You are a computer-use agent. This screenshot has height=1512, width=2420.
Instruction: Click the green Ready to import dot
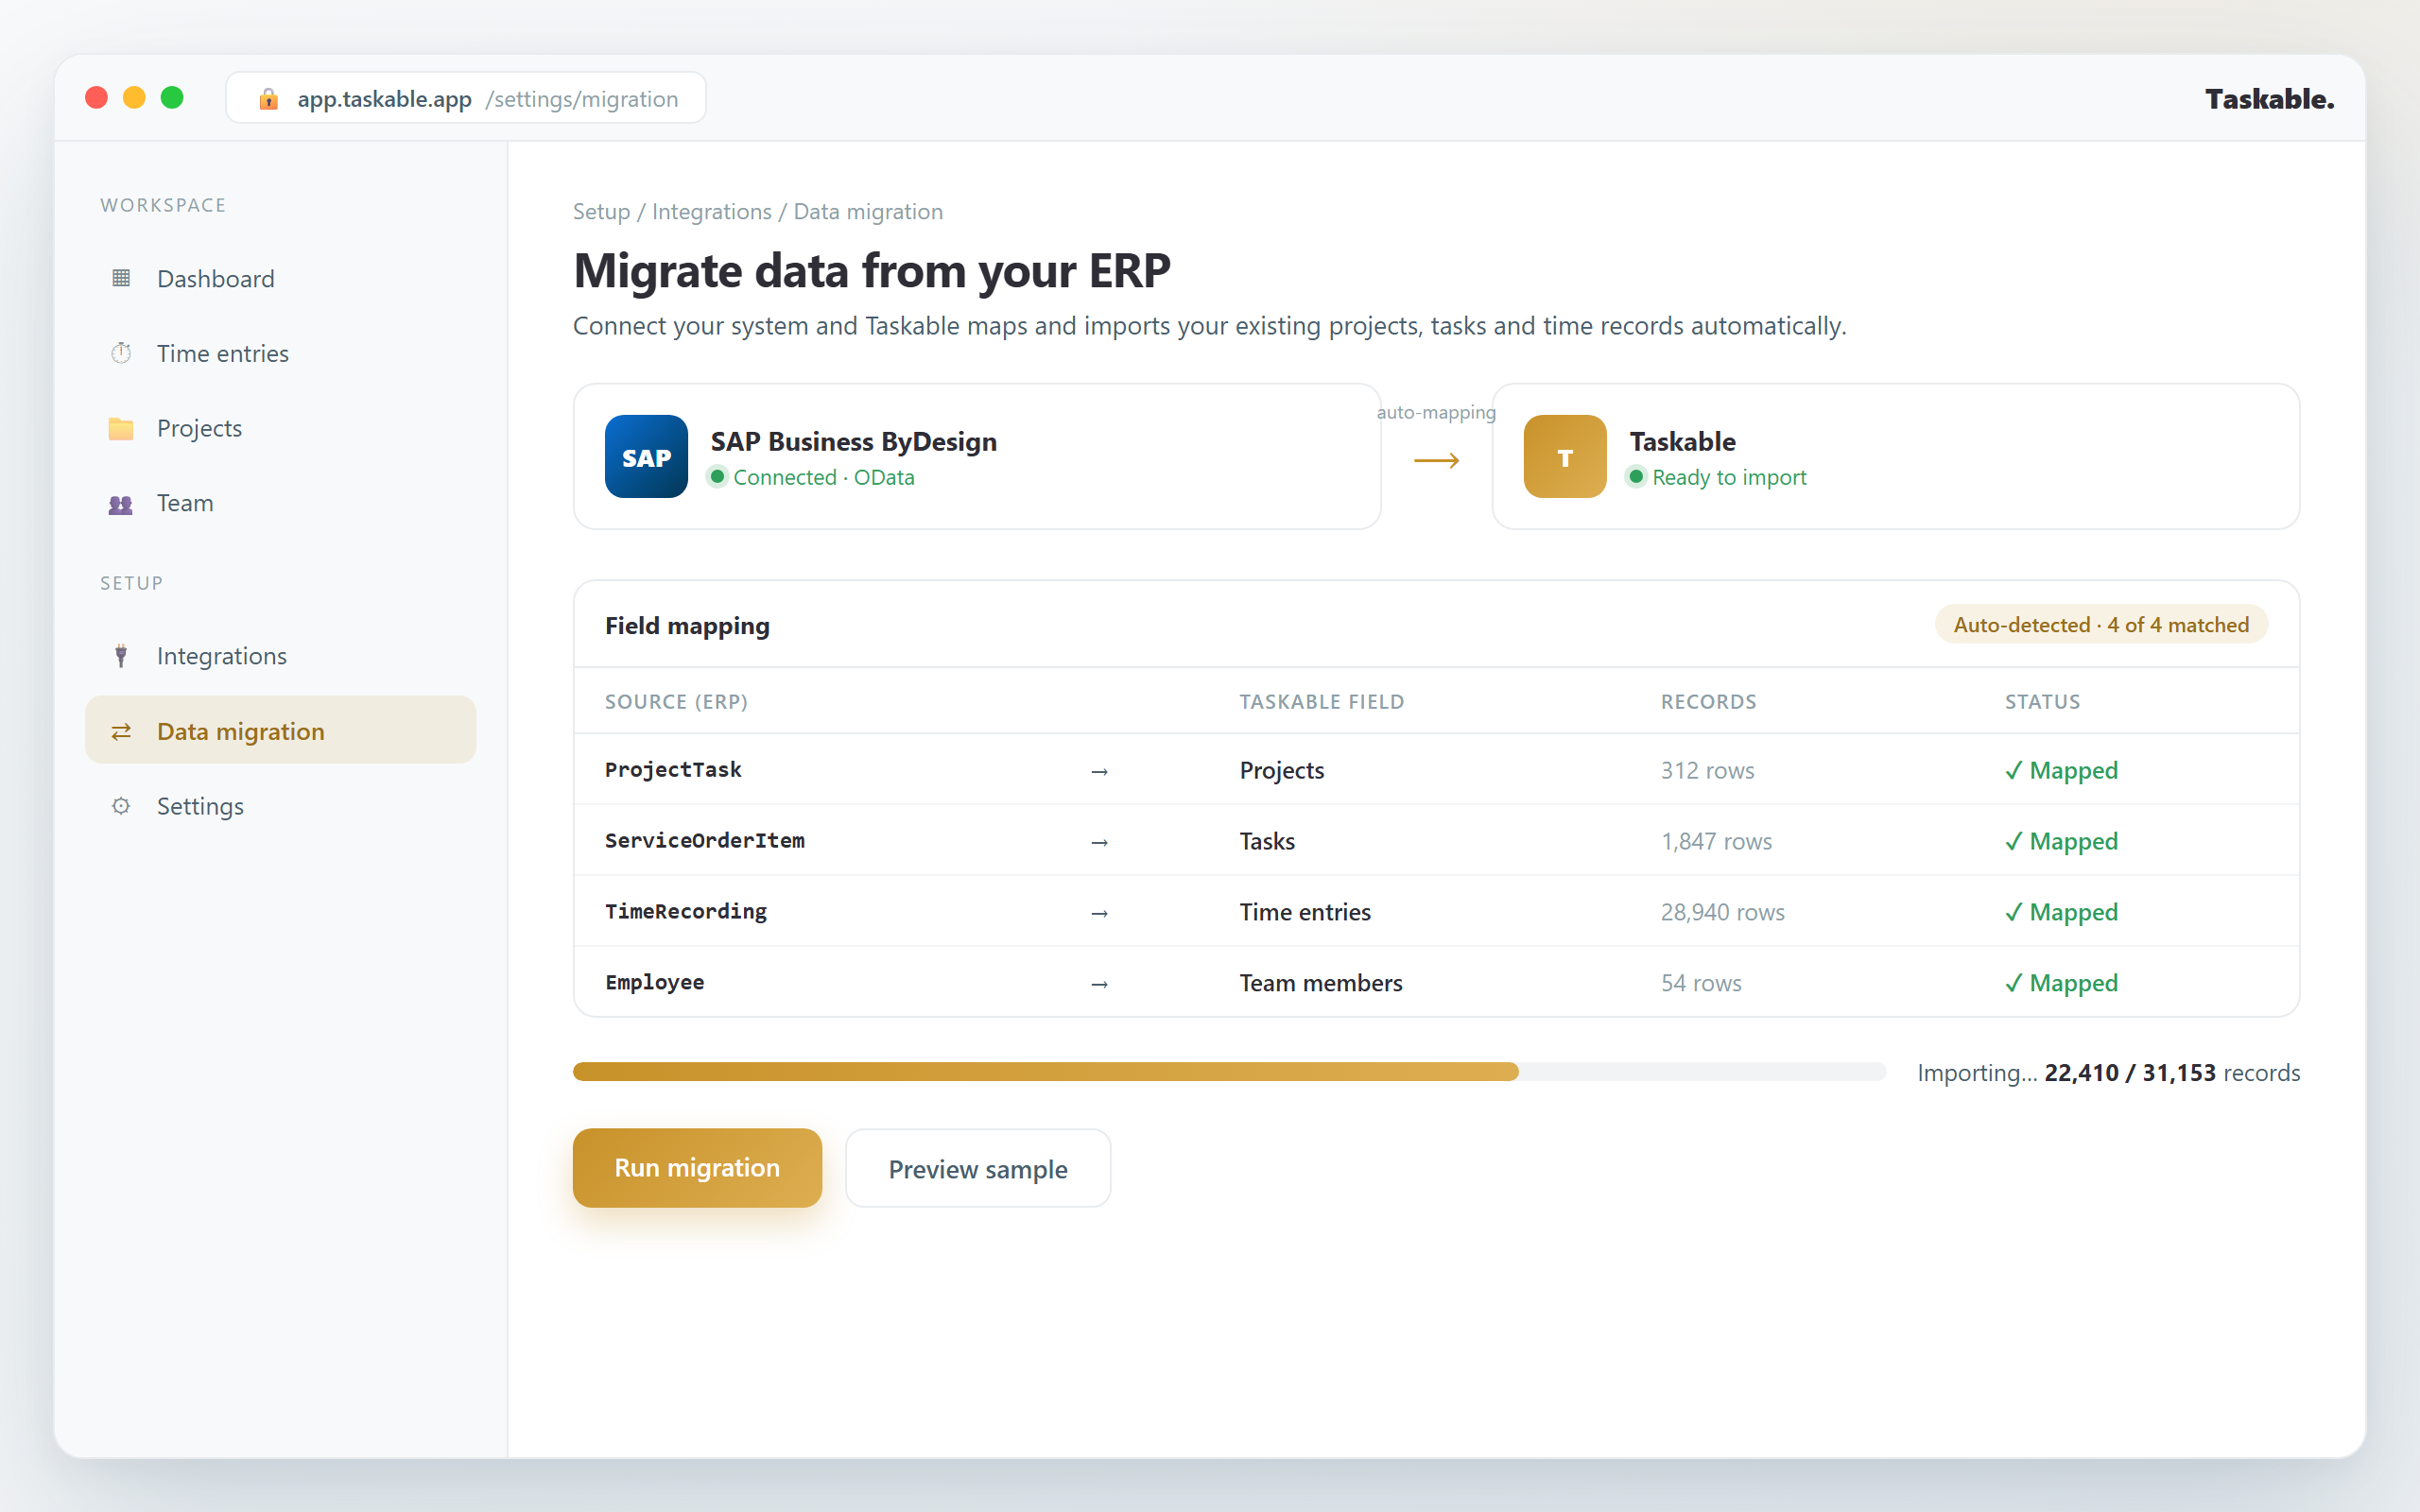tap(1636, 476)
